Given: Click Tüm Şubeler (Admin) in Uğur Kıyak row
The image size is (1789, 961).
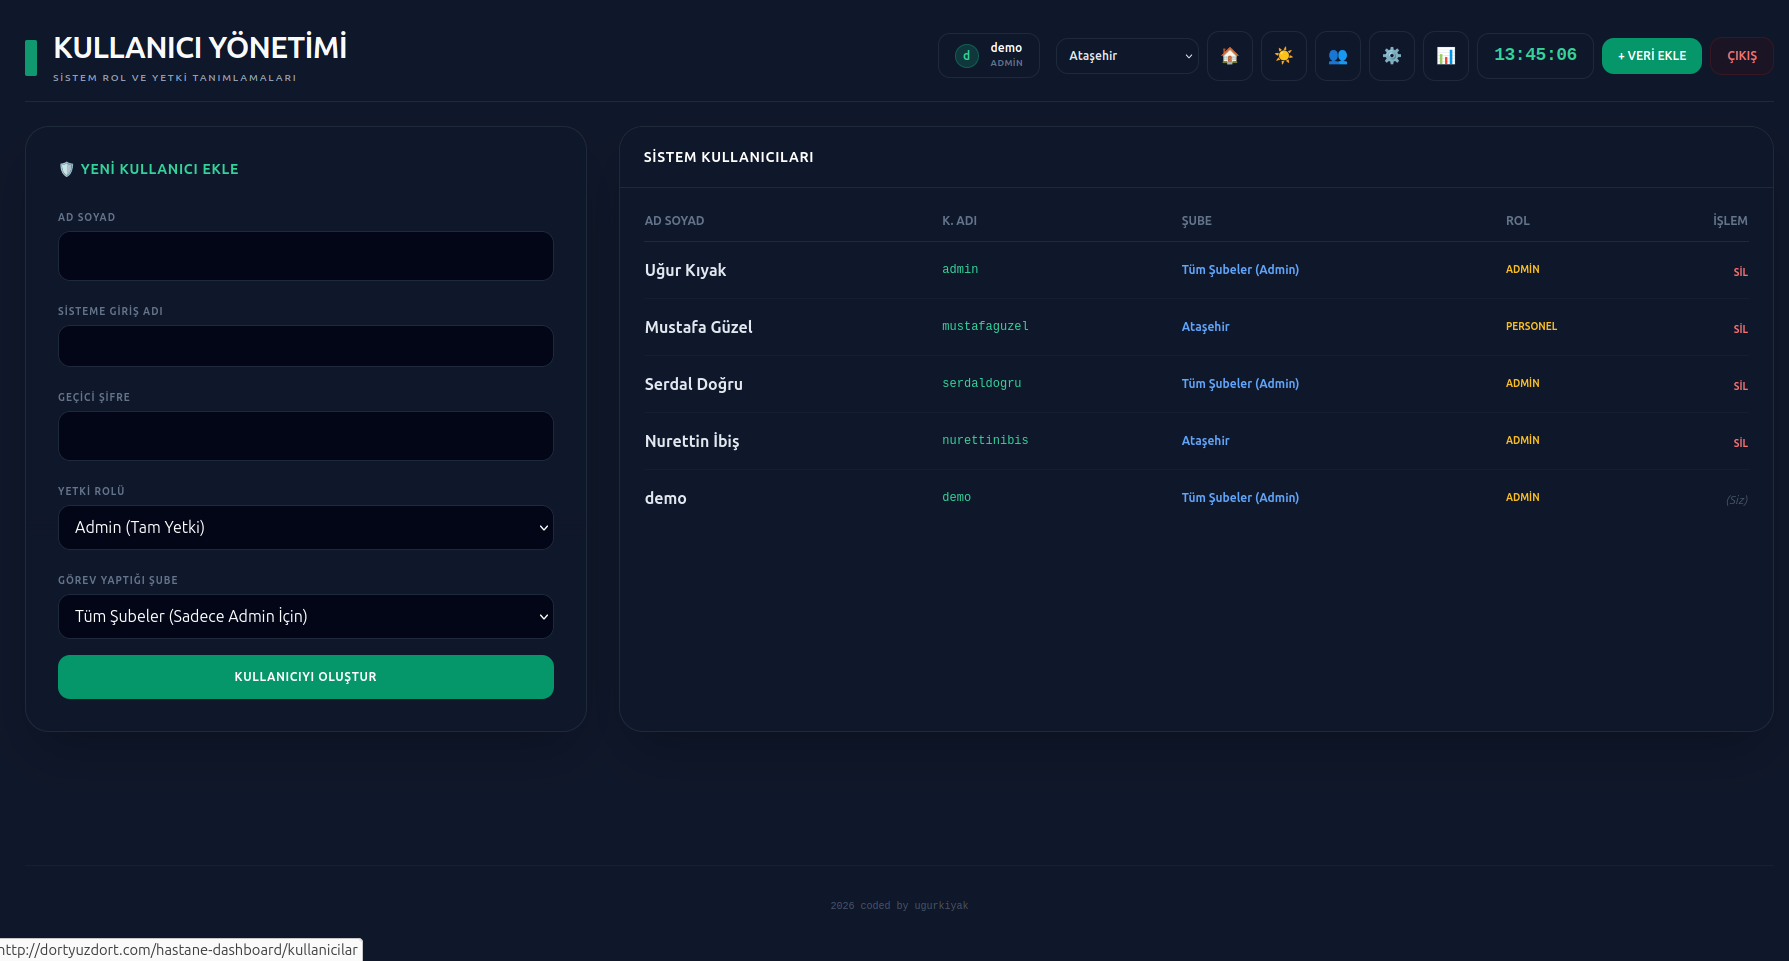Looking at the screenshot, I should tap(1240, 270).
